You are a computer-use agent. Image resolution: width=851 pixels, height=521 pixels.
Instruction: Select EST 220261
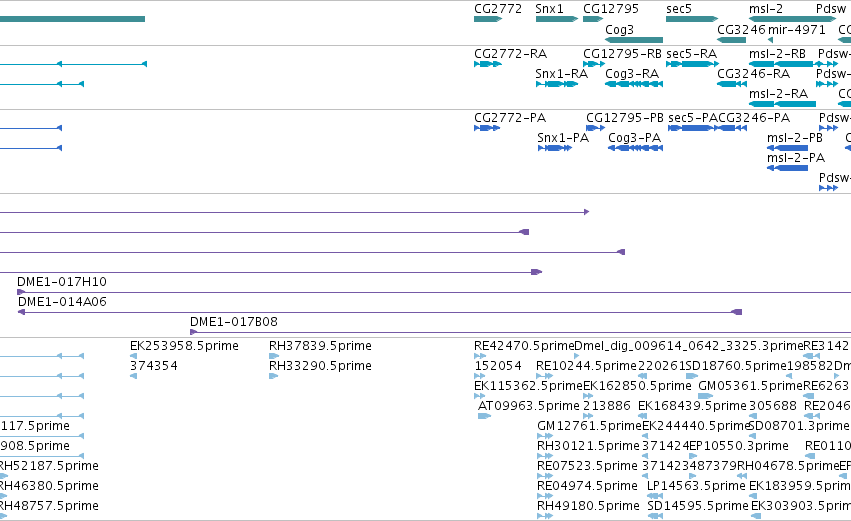coord(643,376)
